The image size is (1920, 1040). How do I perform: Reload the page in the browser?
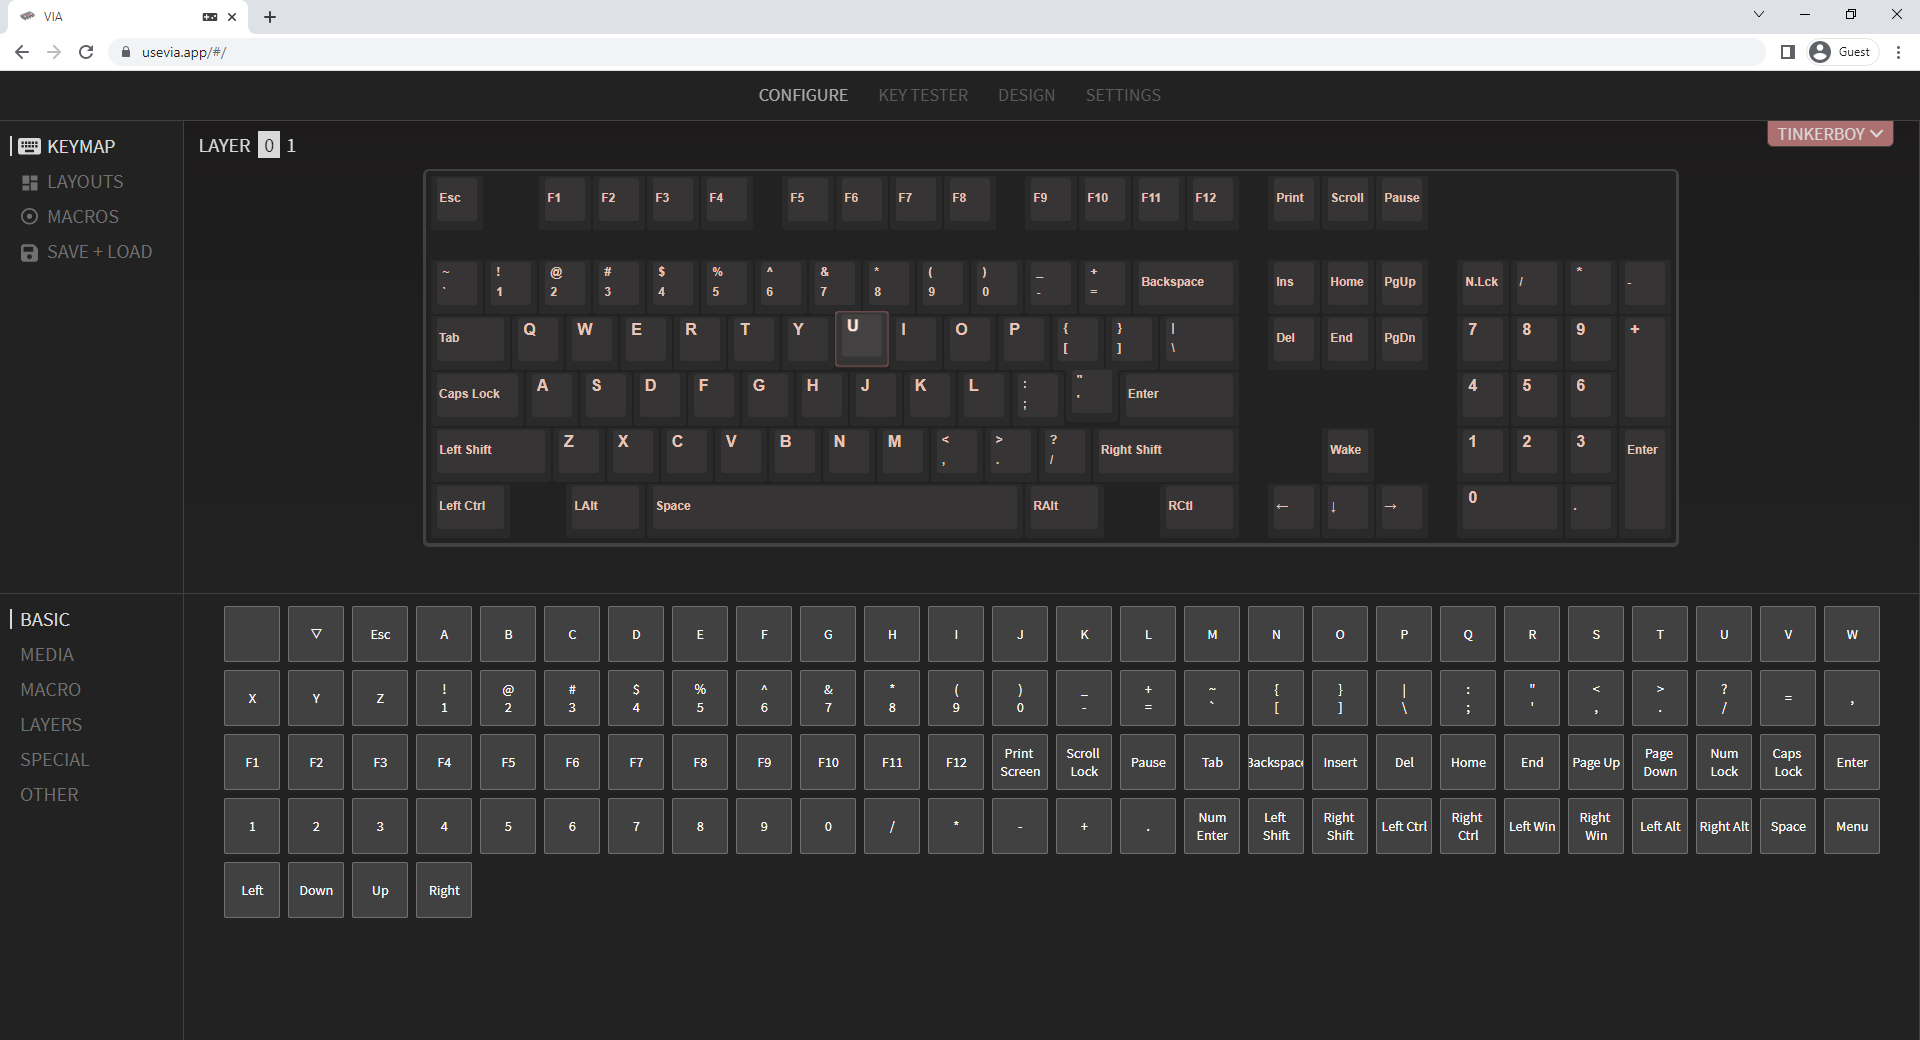(86, 52)
